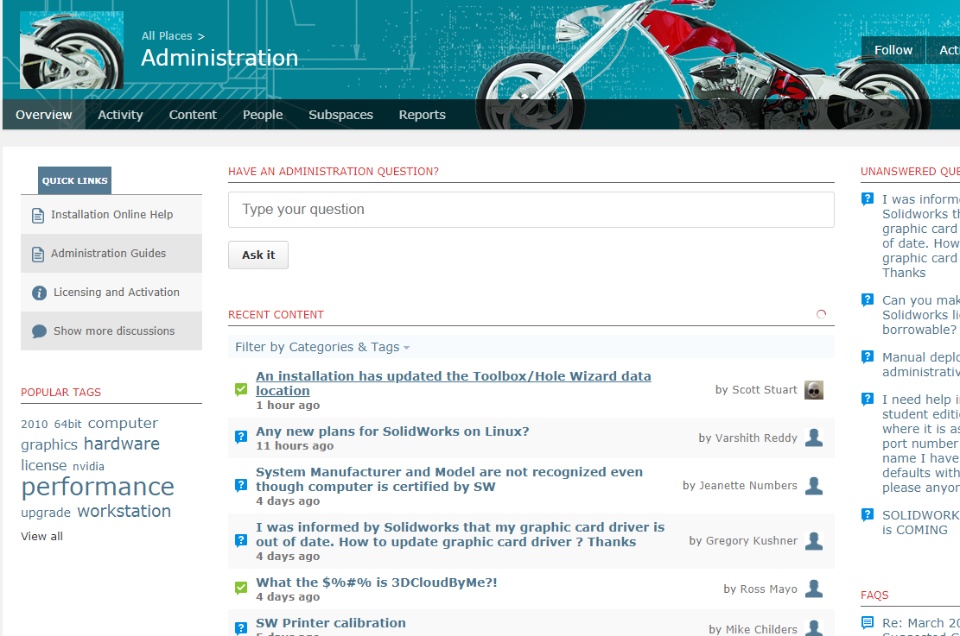The height and width of the screenshot is (636, 960).
Task: Open the All Places breadcrumb link
Action: pyautogui.click(x=167, y=36)
